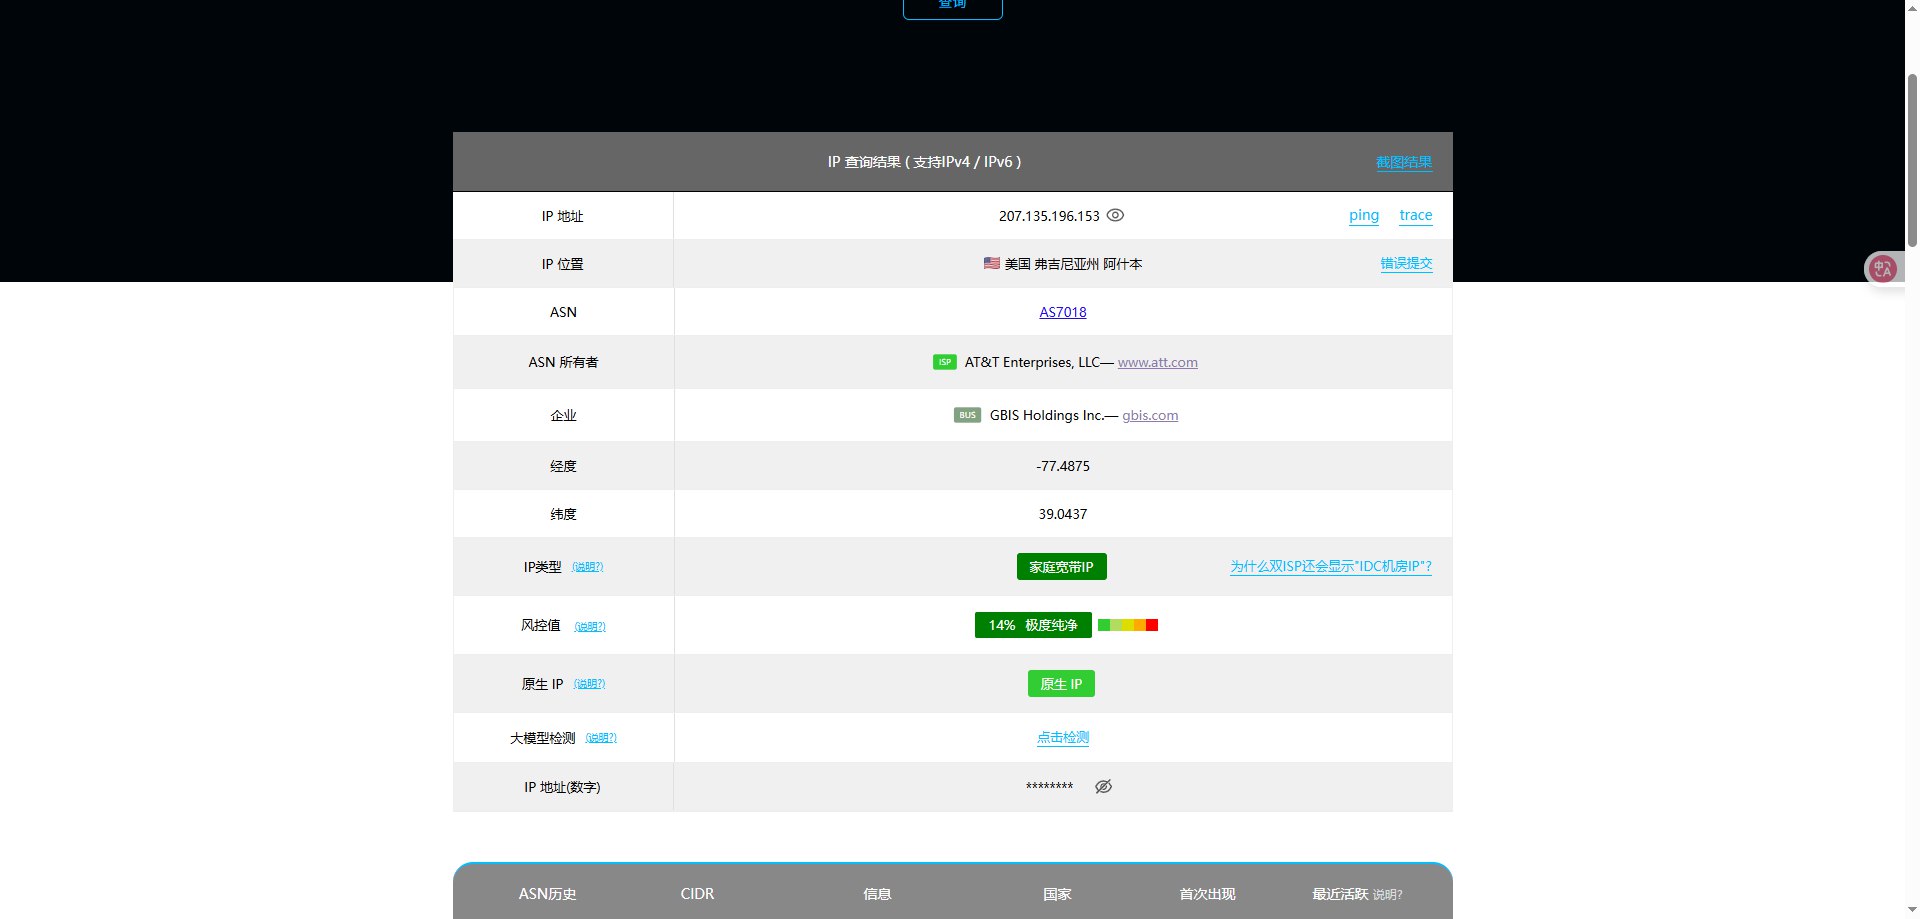Click the floating input-method icon on right edge
This screenshot has width=1920, height=919.
(x=1883, y=268)
